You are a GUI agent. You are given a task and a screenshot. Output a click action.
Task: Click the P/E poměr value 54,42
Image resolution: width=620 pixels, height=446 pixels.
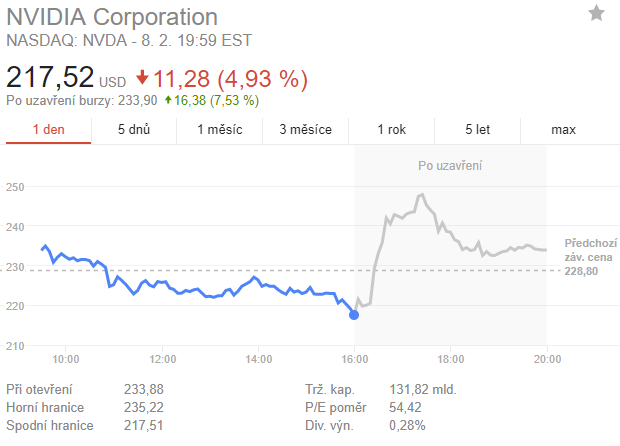click(x=406, y=407)
